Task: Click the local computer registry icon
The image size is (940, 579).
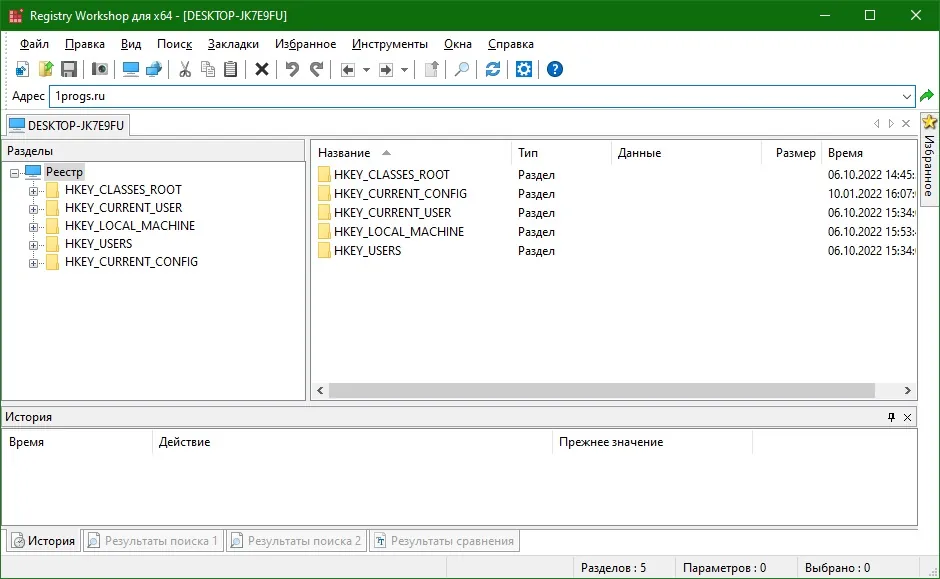Action: coord(130,70)
